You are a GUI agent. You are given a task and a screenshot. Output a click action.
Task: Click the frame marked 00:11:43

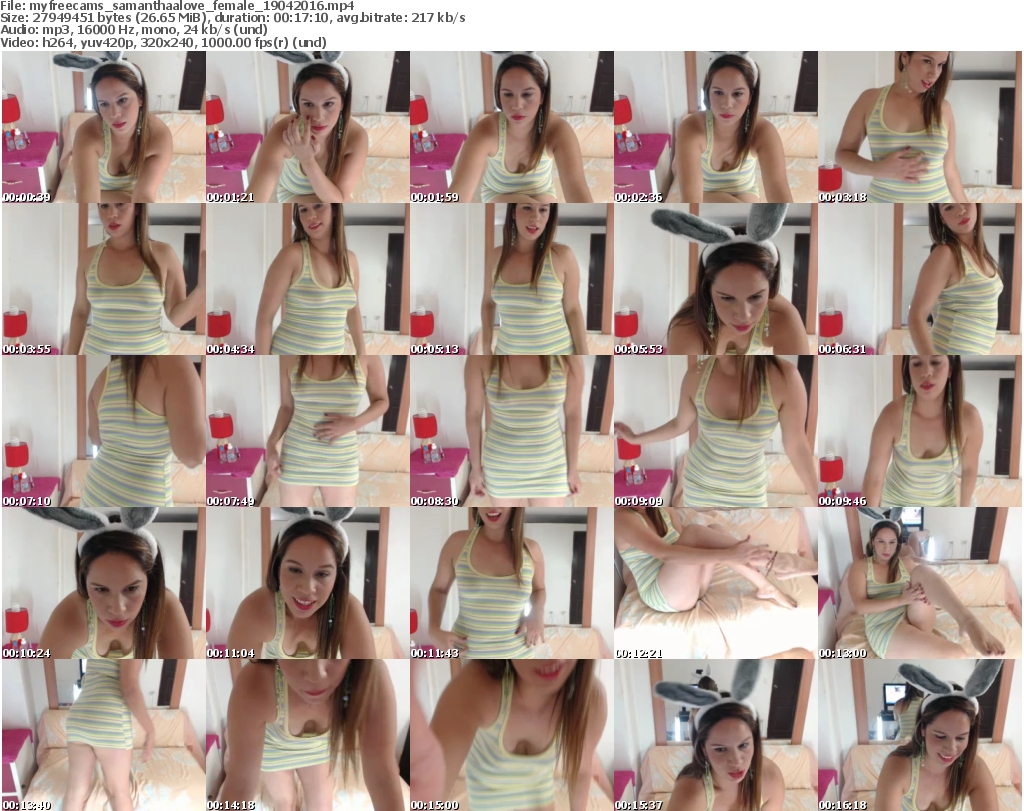pyautogui.click(x=511, y=583)
